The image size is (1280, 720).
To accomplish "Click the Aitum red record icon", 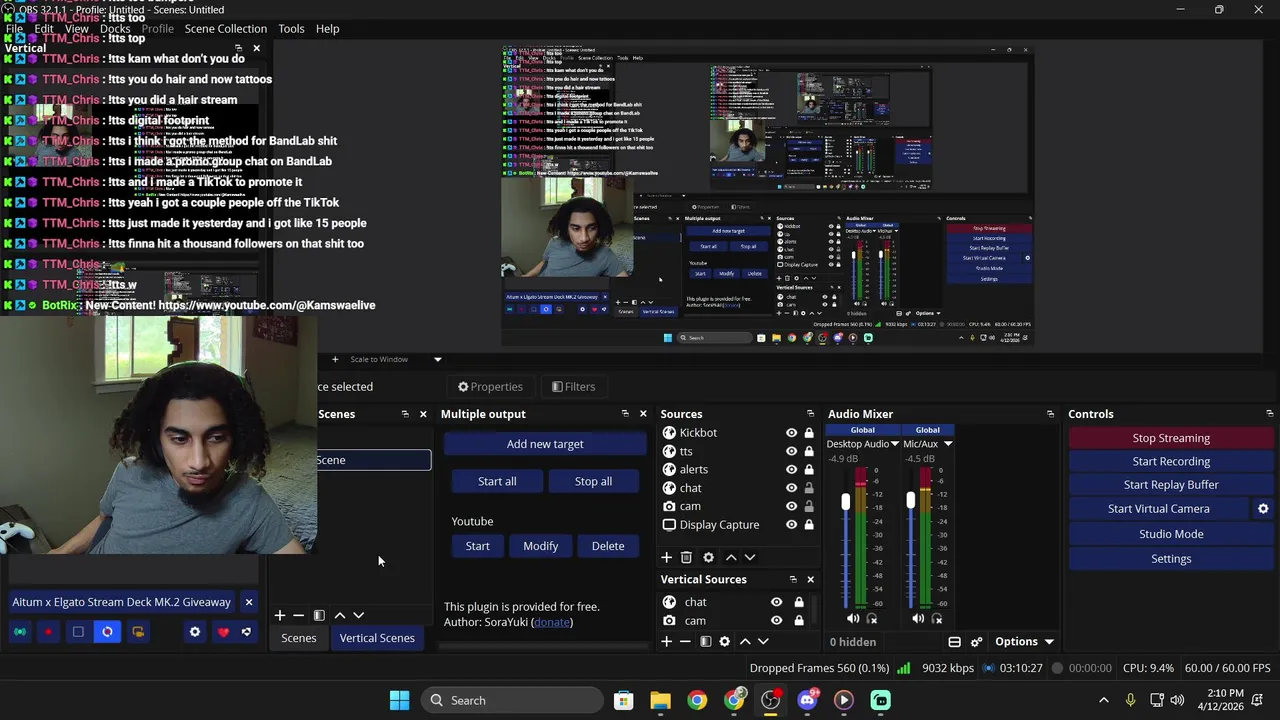I will point(48,632).
